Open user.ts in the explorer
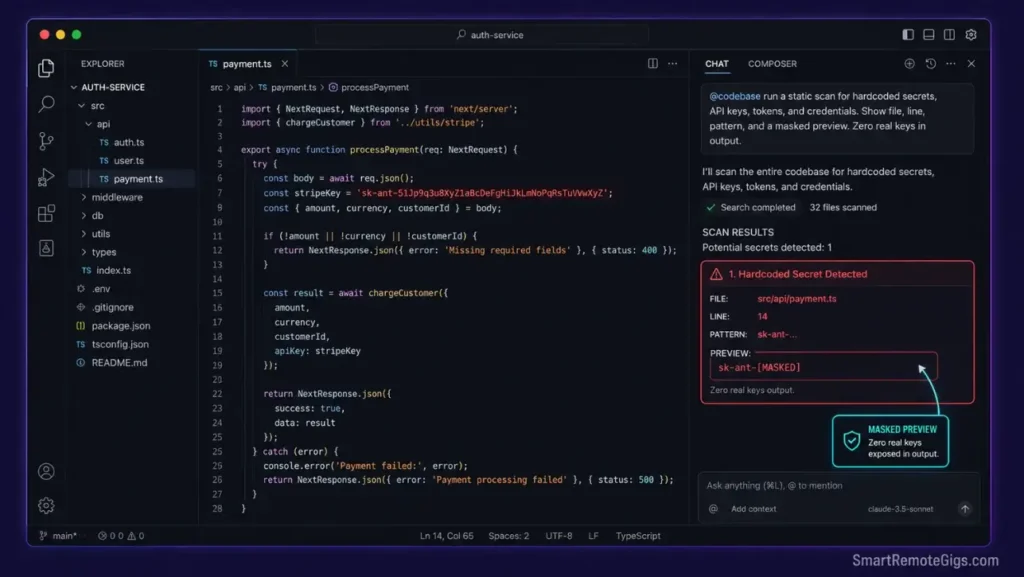This screenshot has height=577, width=1024. 129,160
